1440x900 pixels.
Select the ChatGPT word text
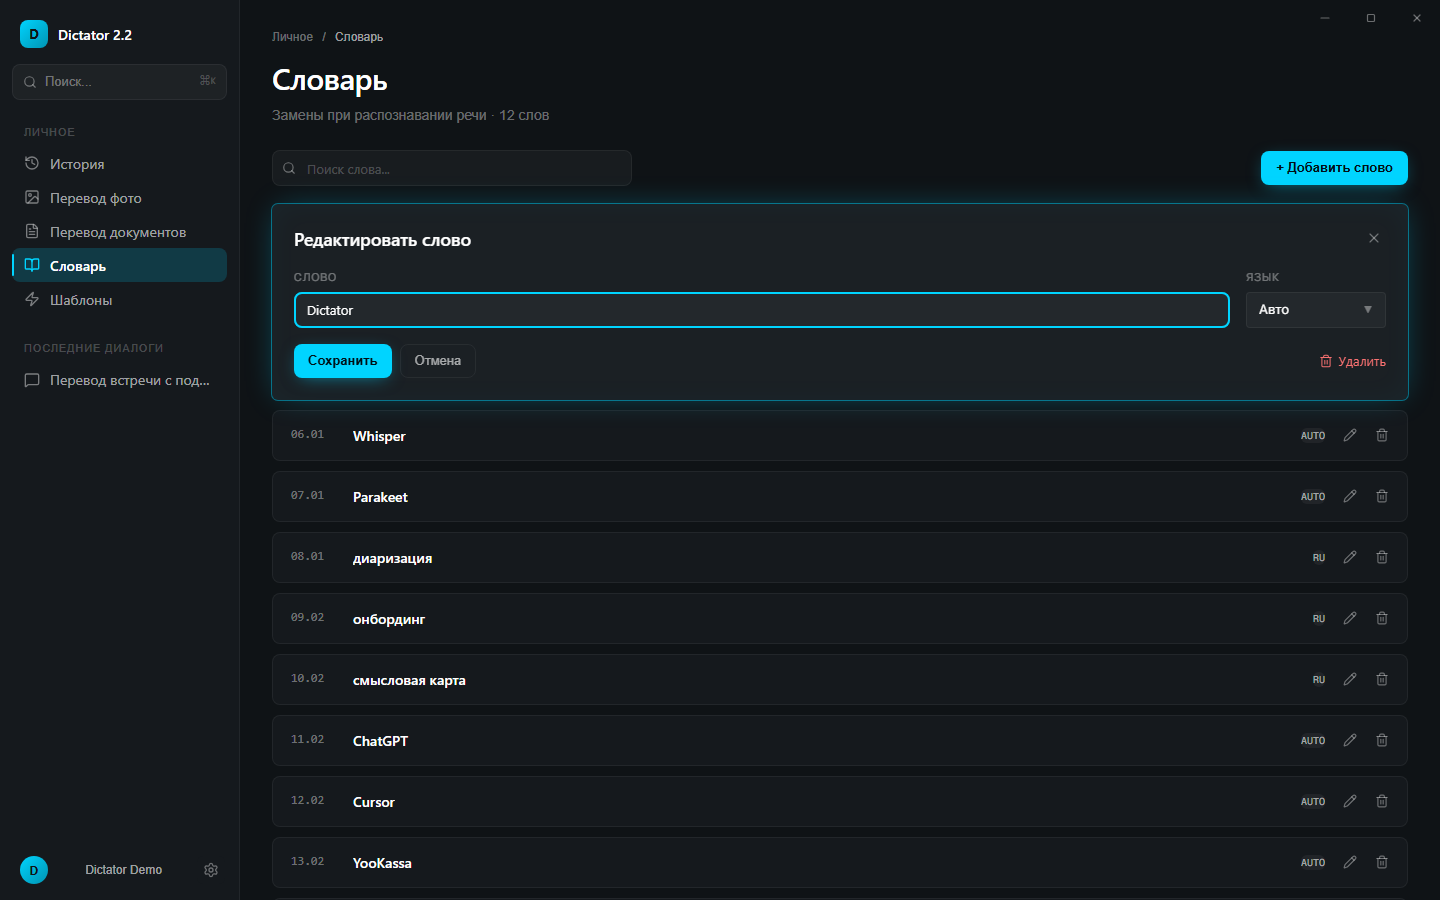pyautogui.click(x=380, y=741)
